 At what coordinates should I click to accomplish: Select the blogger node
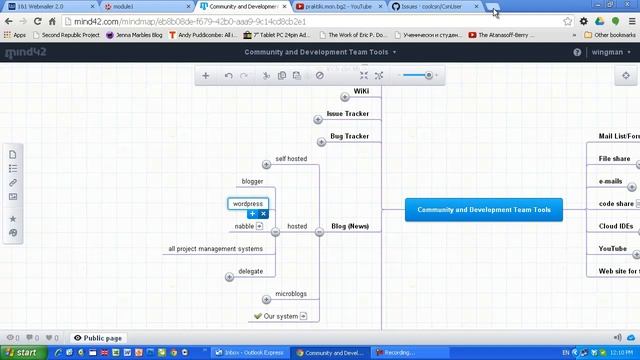[252, 181]
